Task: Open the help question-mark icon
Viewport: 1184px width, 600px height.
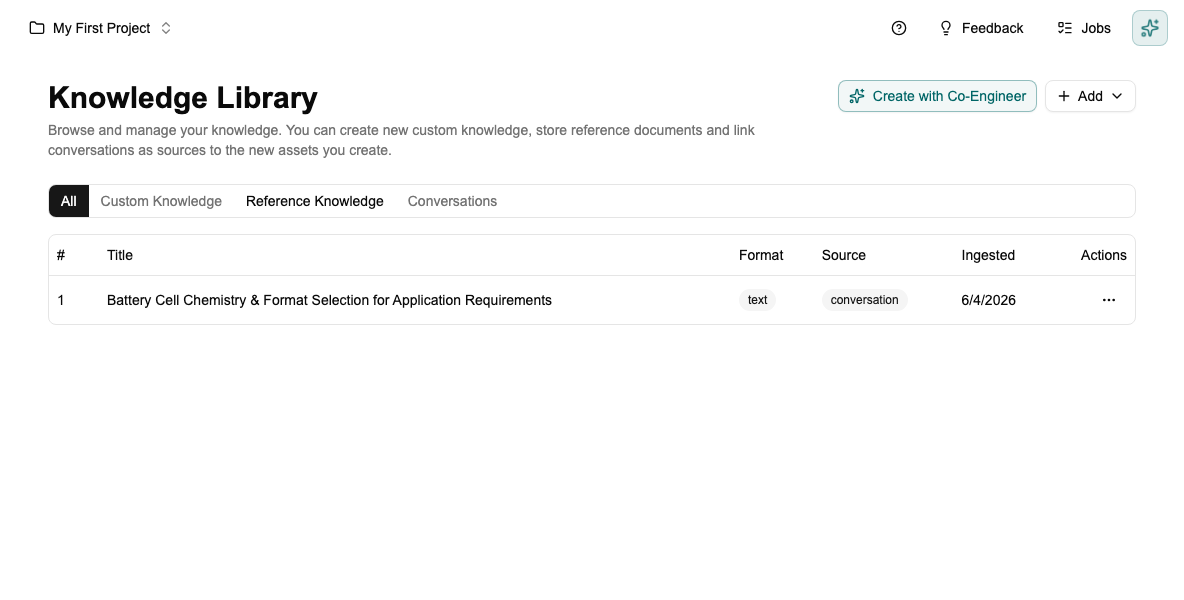Action: coord(899,28)
